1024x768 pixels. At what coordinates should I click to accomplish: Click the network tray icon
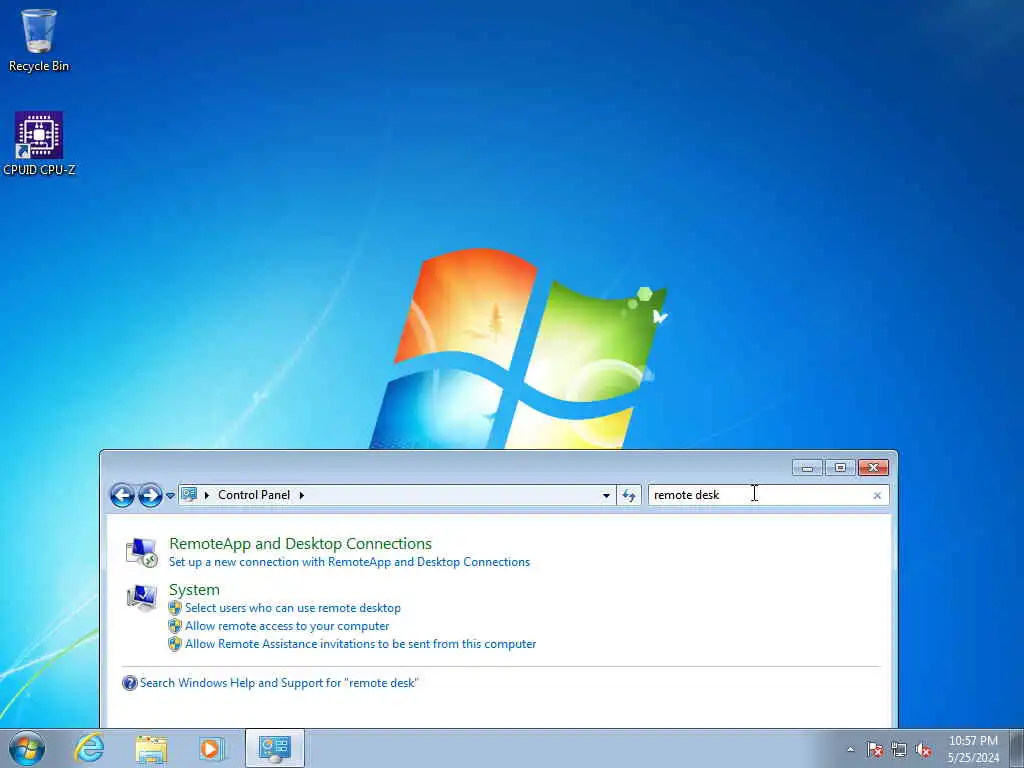pyautogui.click(x=899, y=749)
